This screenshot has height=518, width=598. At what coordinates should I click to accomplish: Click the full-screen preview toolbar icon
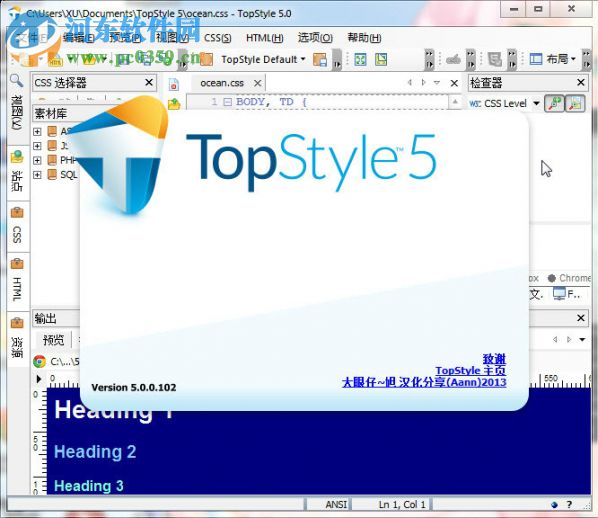click(x=360, y=59)
